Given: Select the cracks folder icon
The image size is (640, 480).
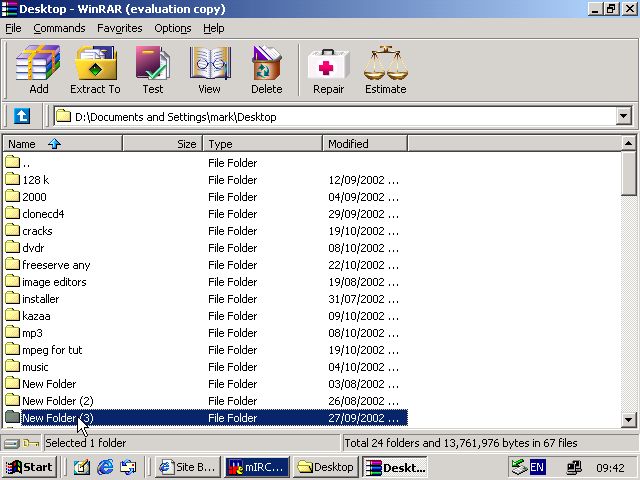Looking at the screenshot, I should coord(12,230).
